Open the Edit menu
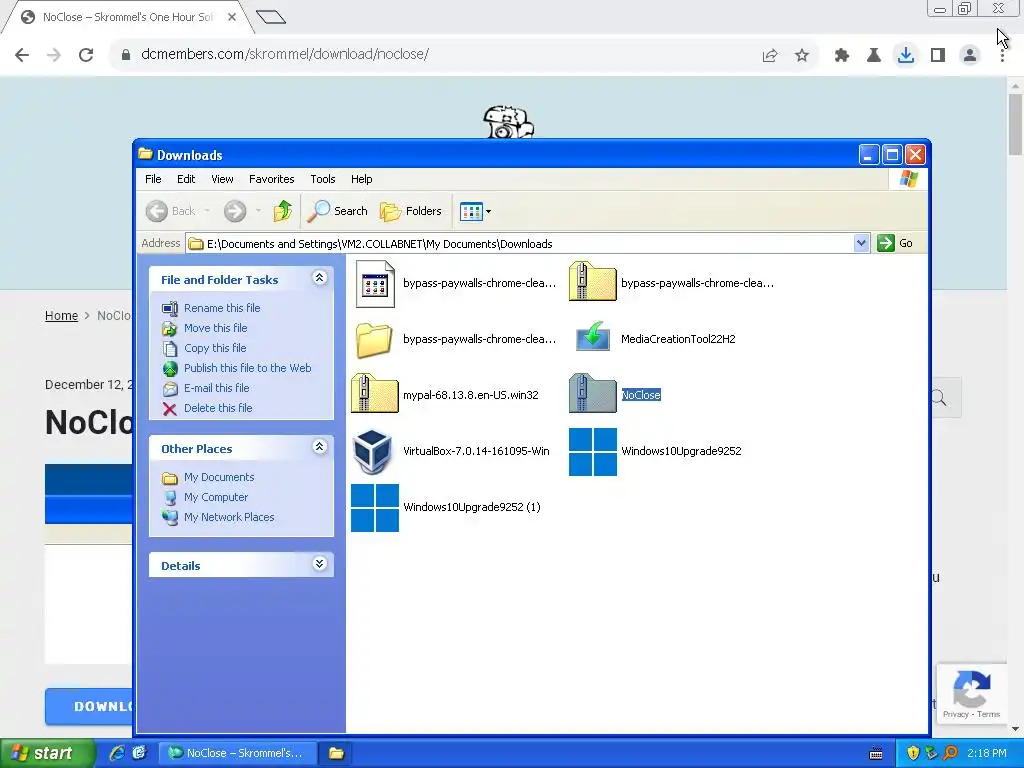The image size is (1024, 768). [x=186, y=179]
